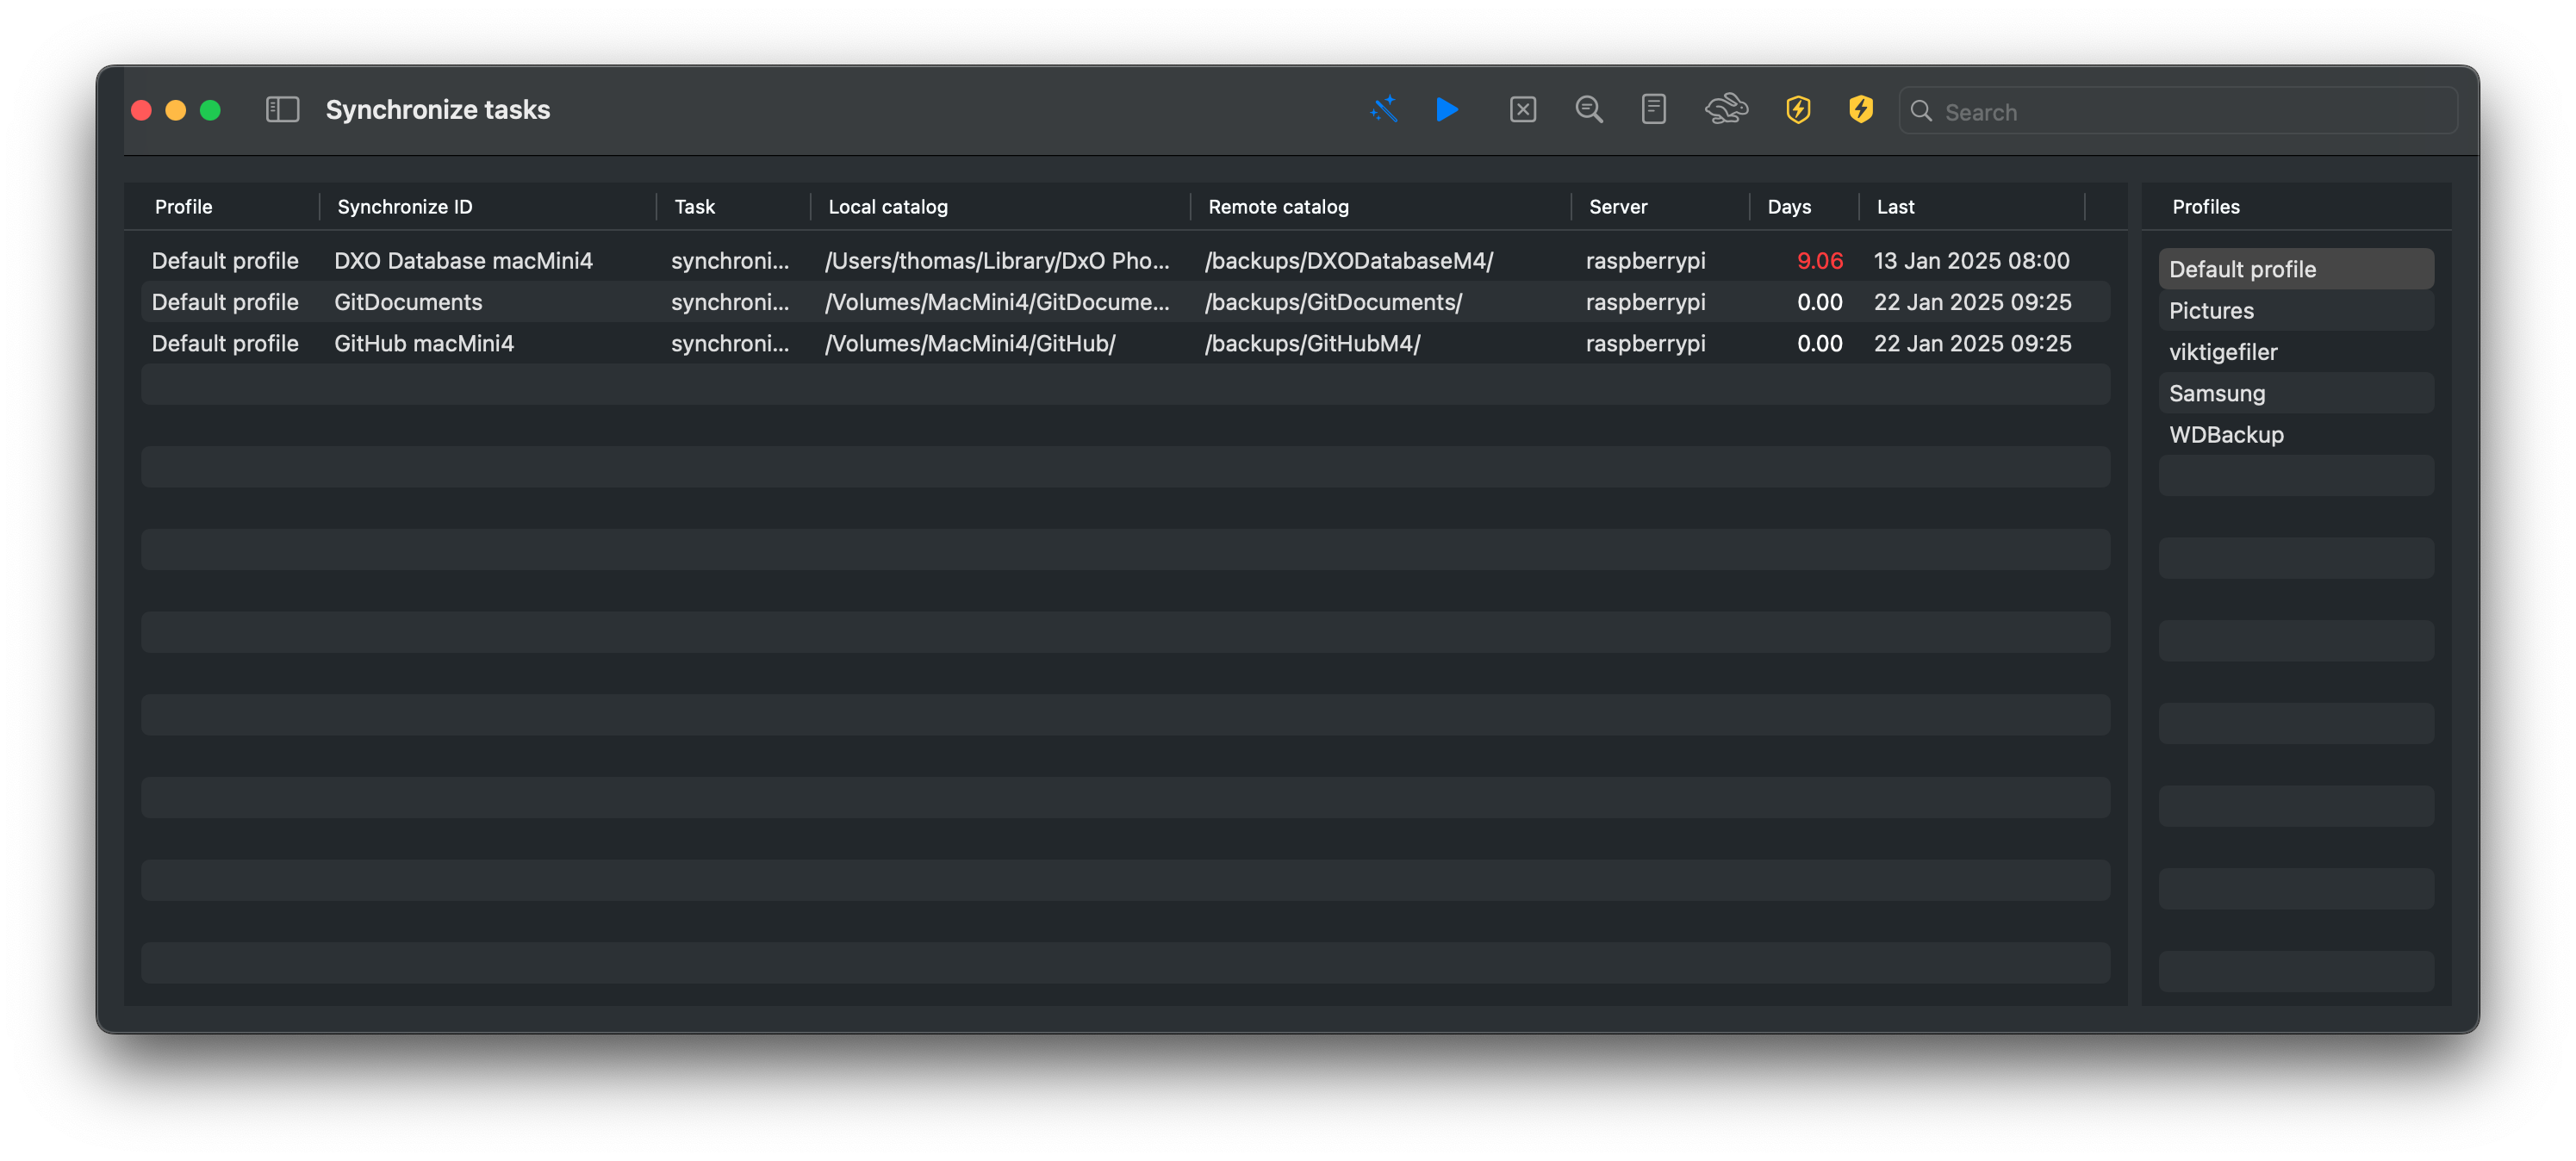Click the /Users/thomas/Library/DxO Pho... cell

(x=996, y=261)
